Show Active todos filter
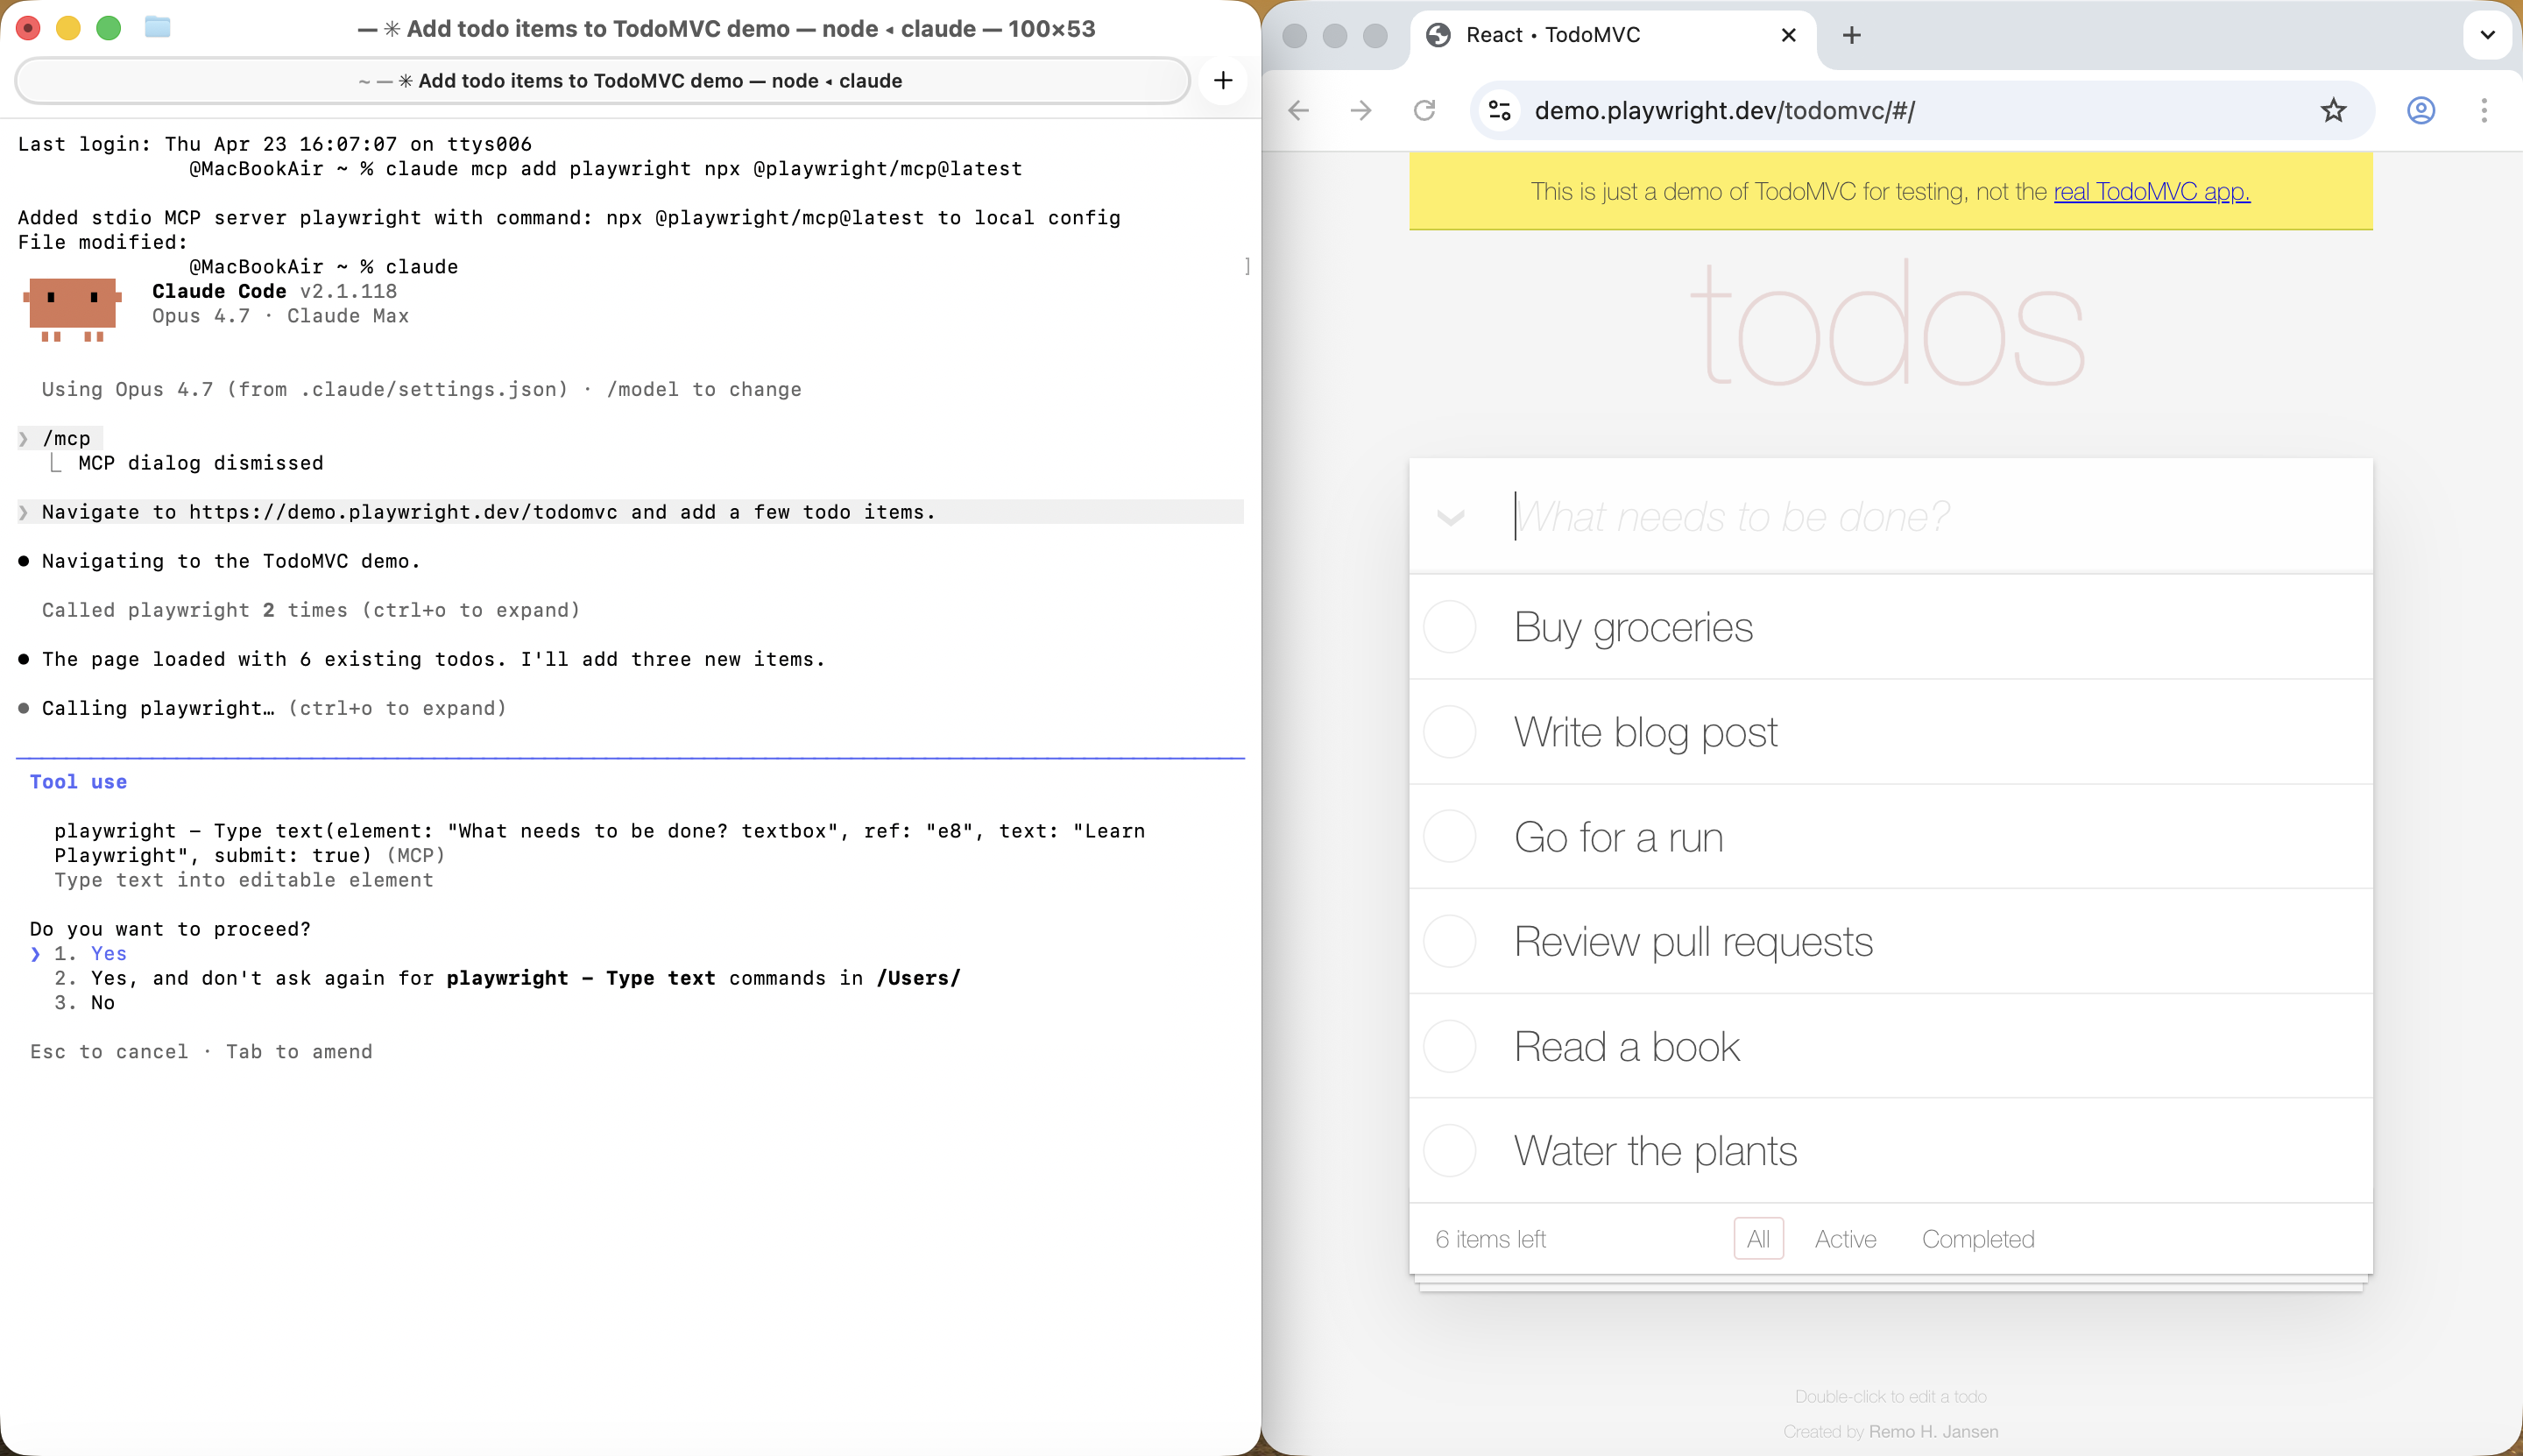This screenshot has width=2523, height=1456. pos(1845,1239)
